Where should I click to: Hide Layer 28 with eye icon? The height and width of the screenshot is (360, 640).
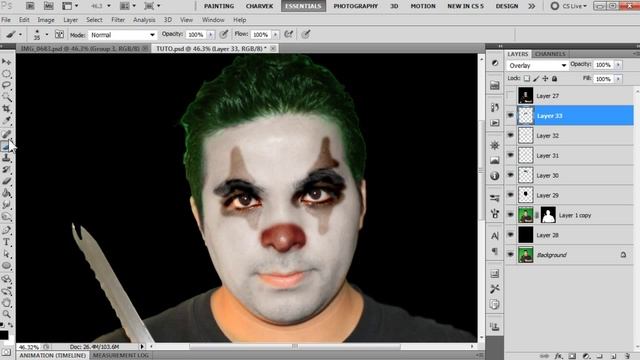point(510,235)
